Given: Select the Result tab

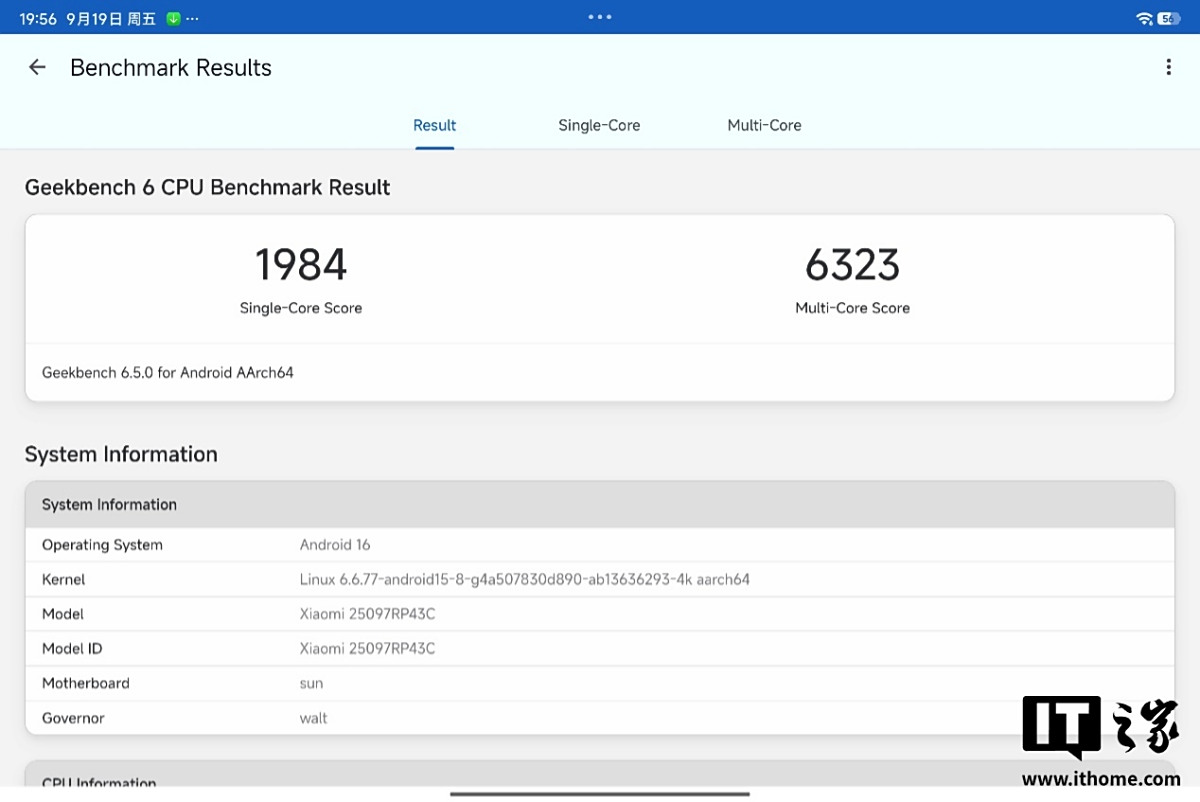Looking at the screenshot, I should pyautogui.click(x=434, y=125).
